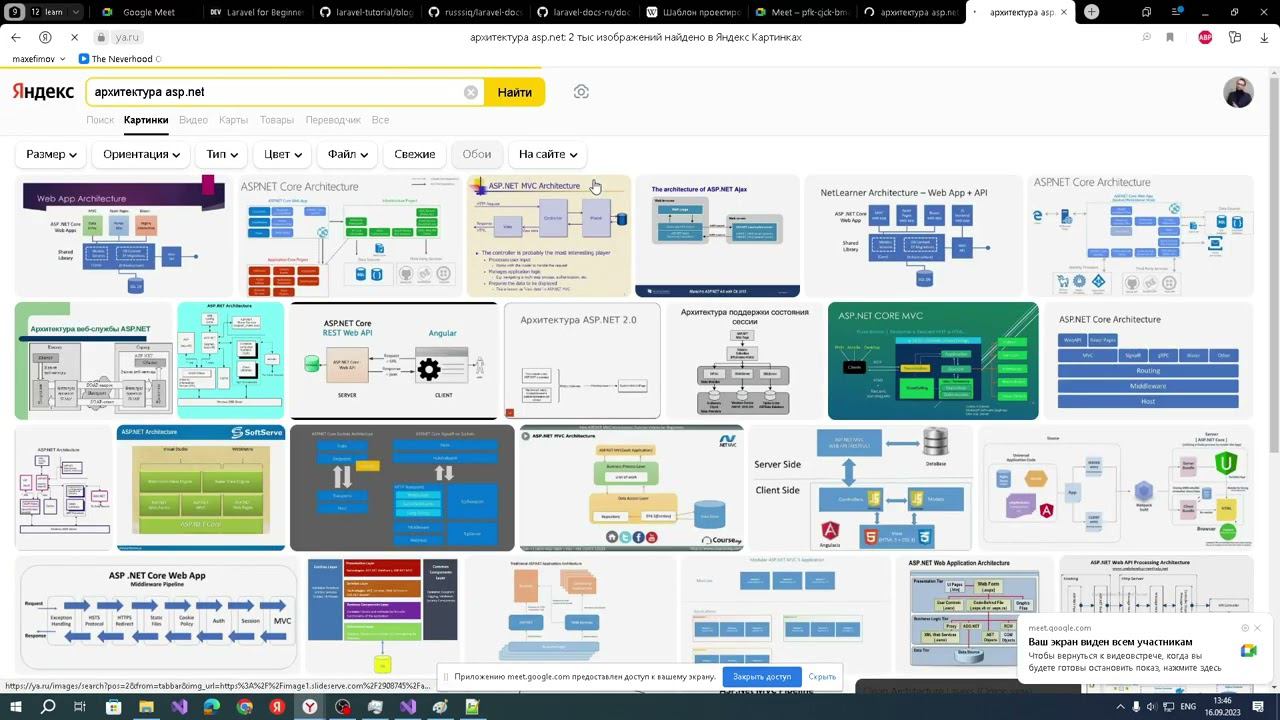Screen dimensions: 1280x720
Task: Open the SoftServe ASP.NET Architecture image
Action: [201, 488]
